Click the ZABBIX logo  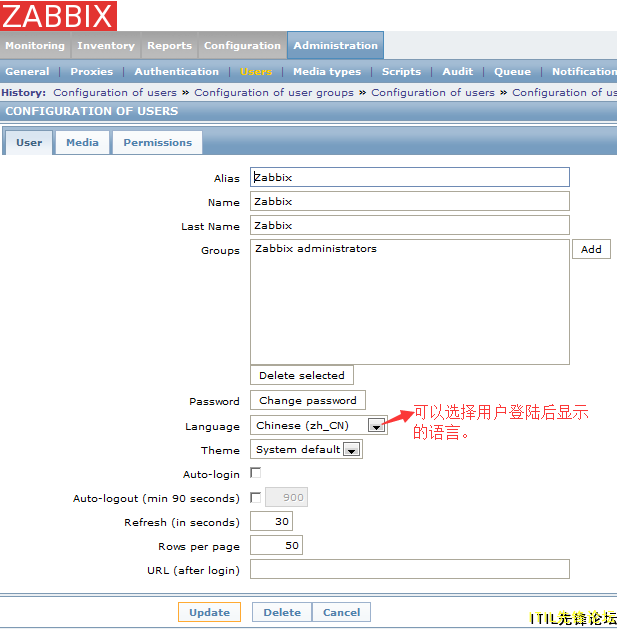pos(59,16)
